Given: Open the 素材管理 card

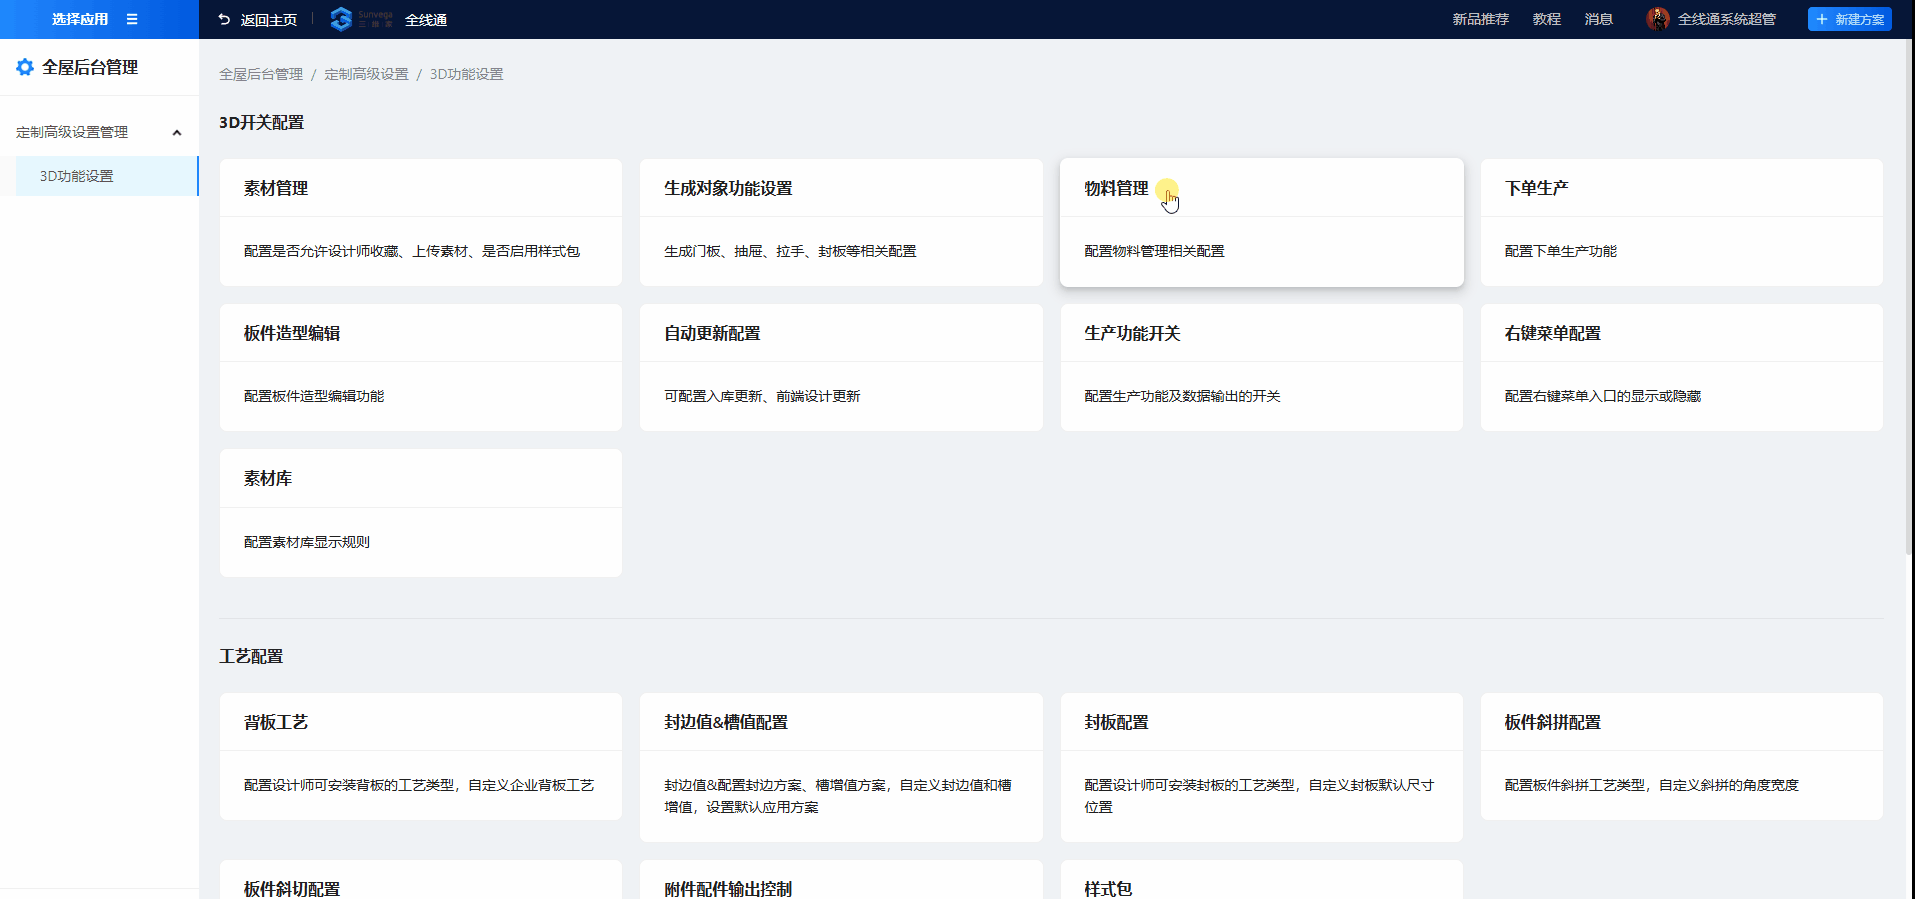Looking at the screenshot, I should (x=421, y=222).
